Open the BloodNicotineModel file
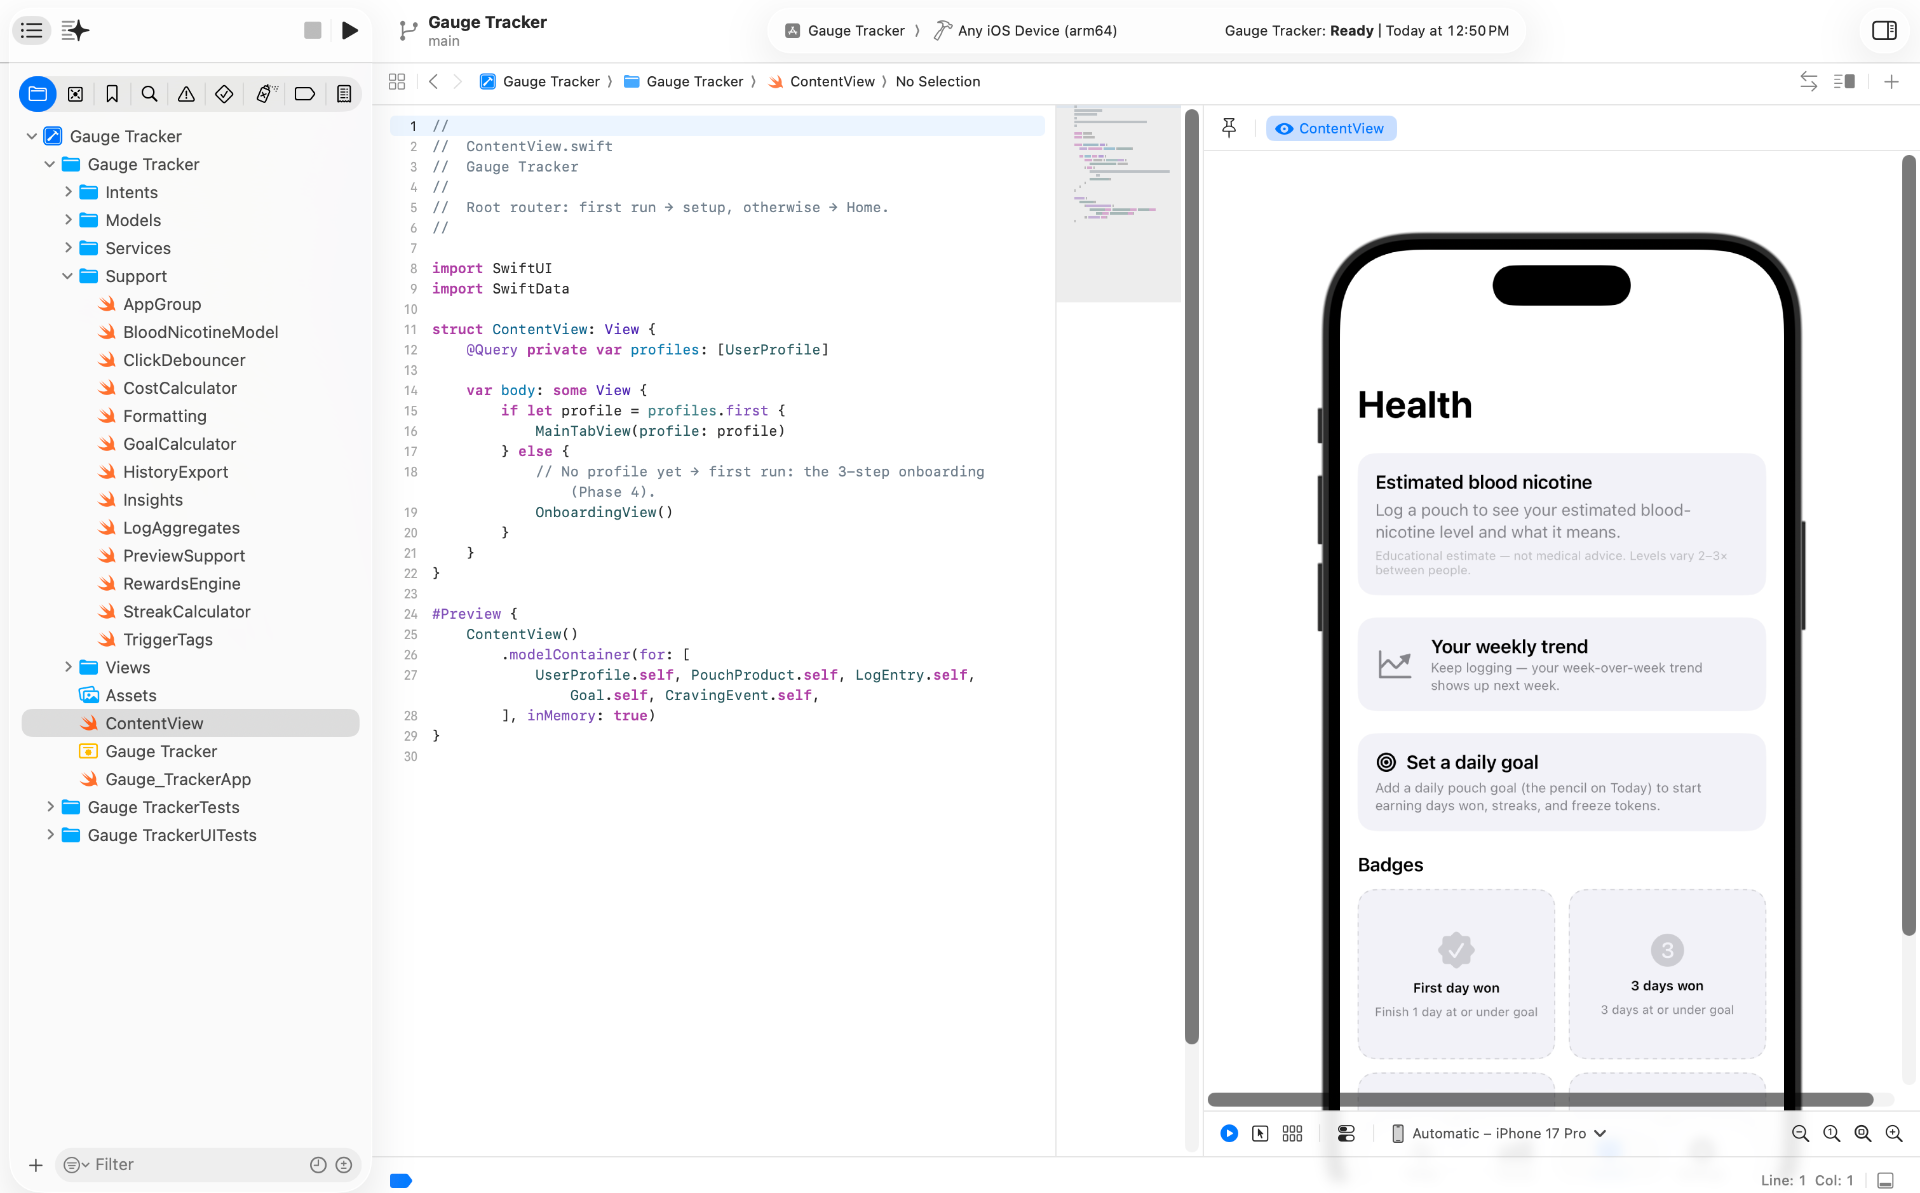This screenshot has height=1193, width=1920. tap(200, 332)
